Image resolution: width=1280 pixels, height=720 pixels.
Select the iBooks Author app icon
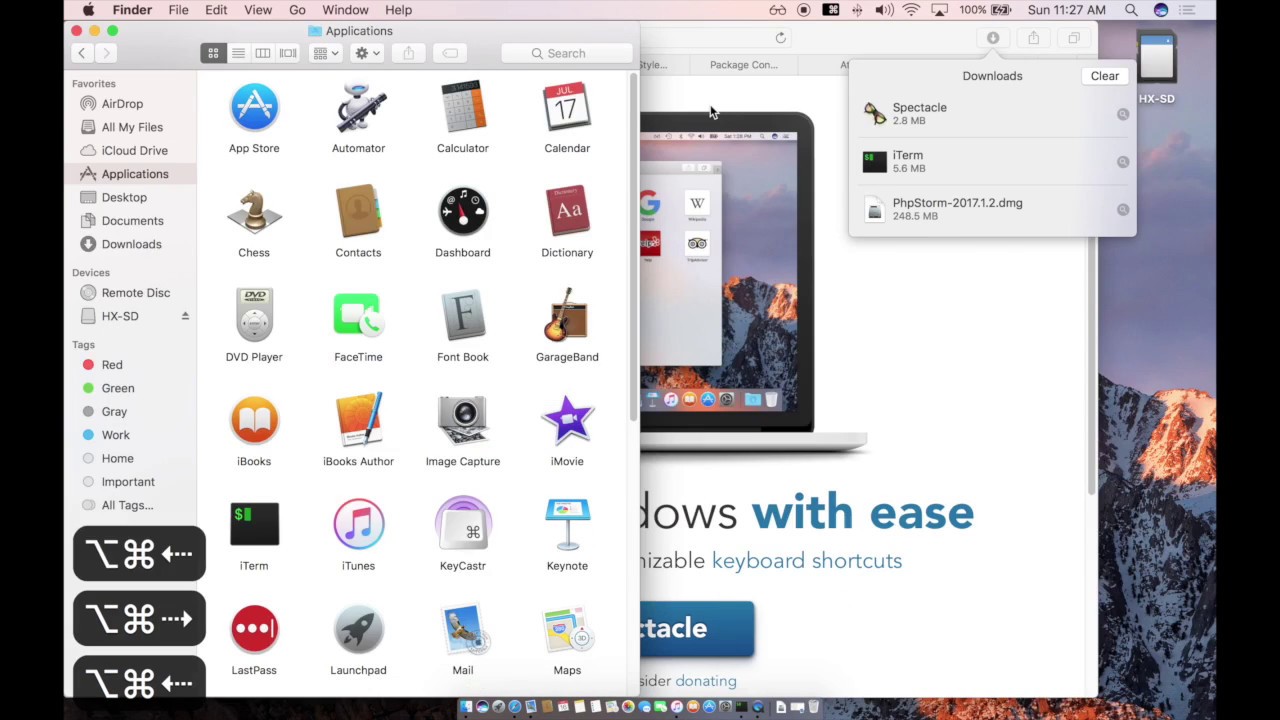(358, 421)
